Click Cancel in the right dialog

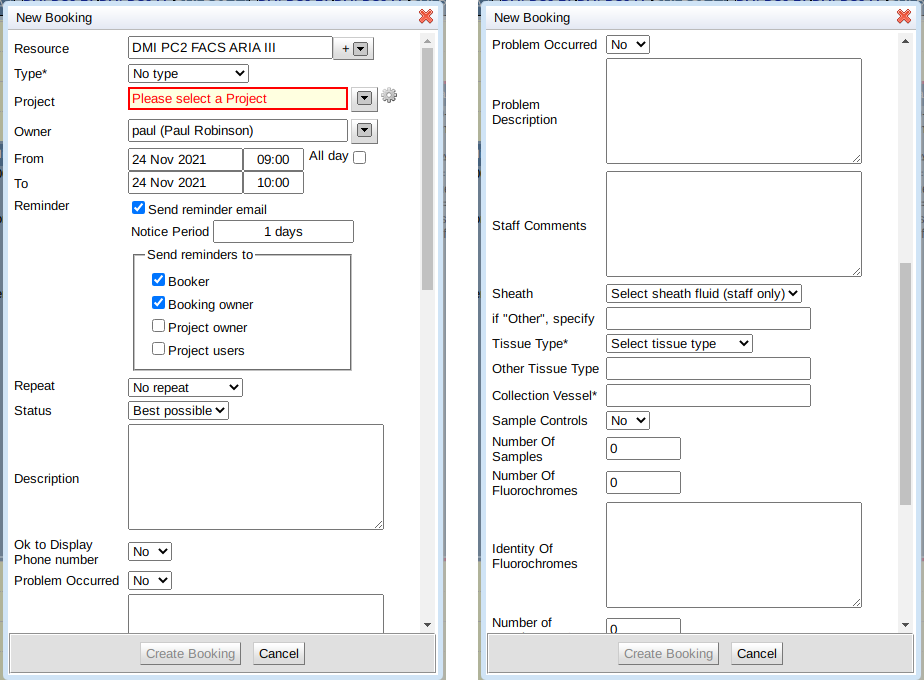(756, 653)
